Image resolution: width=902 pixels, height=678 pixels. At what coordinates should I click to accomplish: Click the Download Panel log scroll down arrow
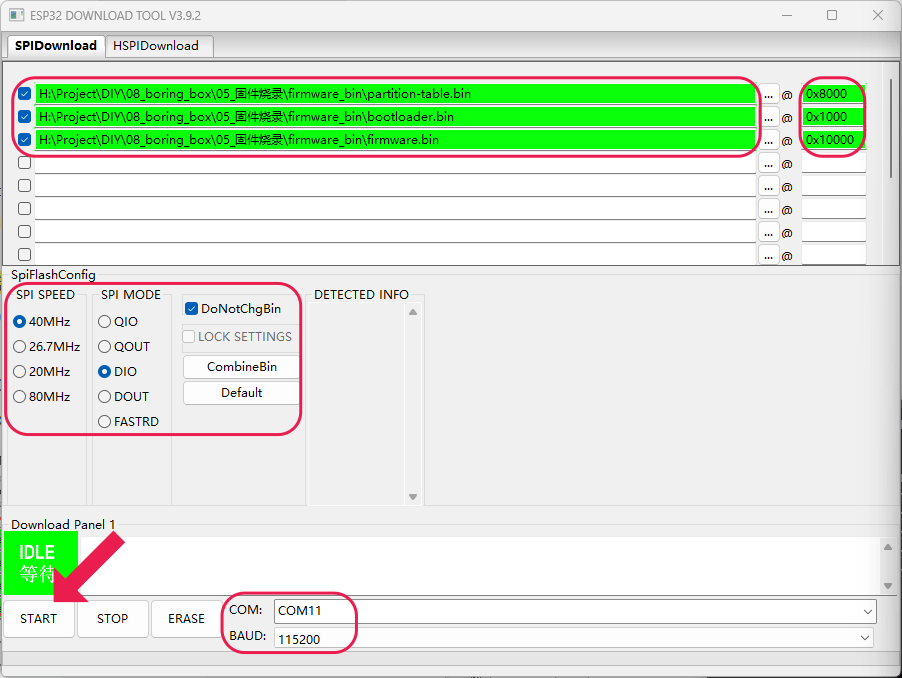(888, 586)
